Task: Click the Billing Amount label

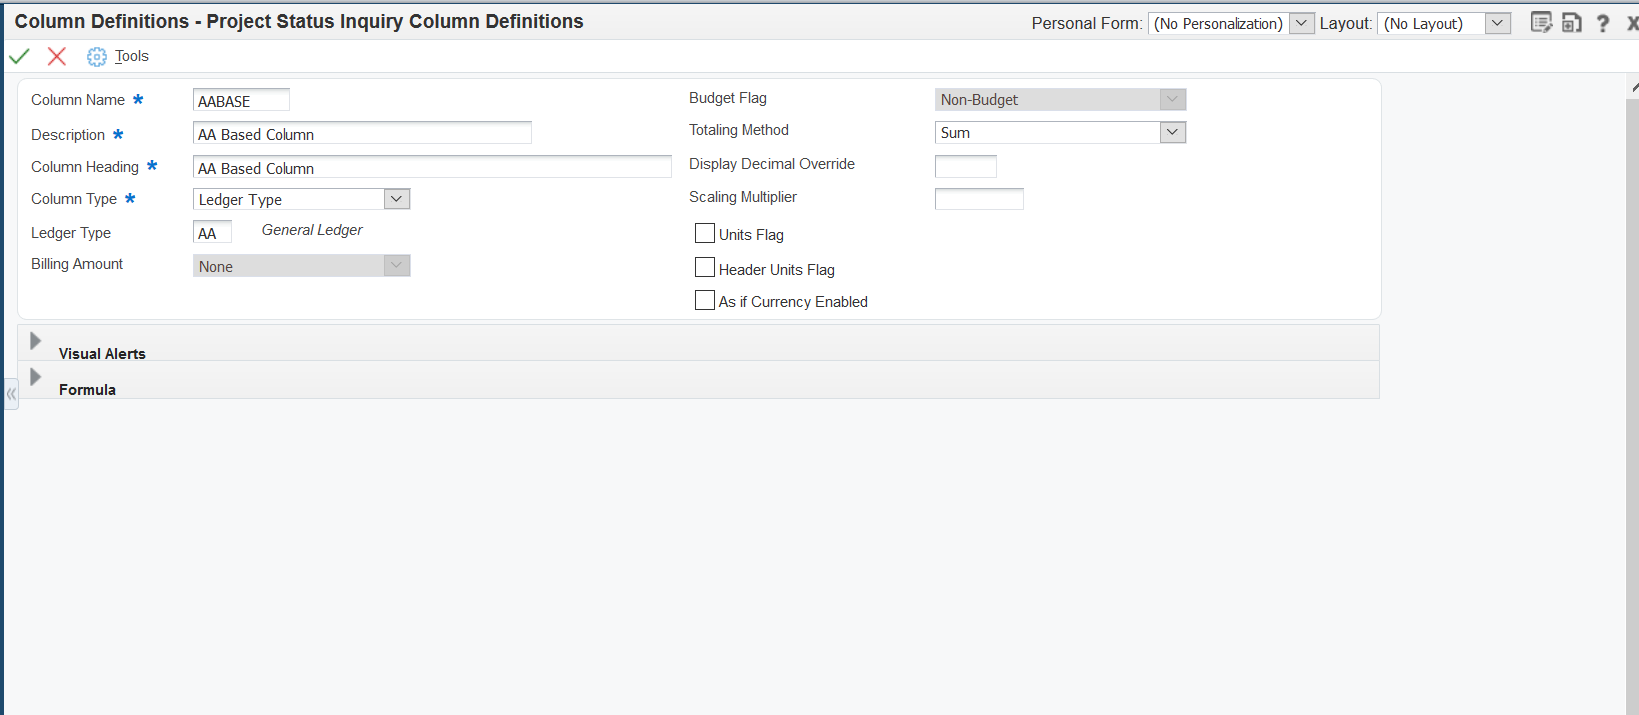Action: [x=77, y=264]
